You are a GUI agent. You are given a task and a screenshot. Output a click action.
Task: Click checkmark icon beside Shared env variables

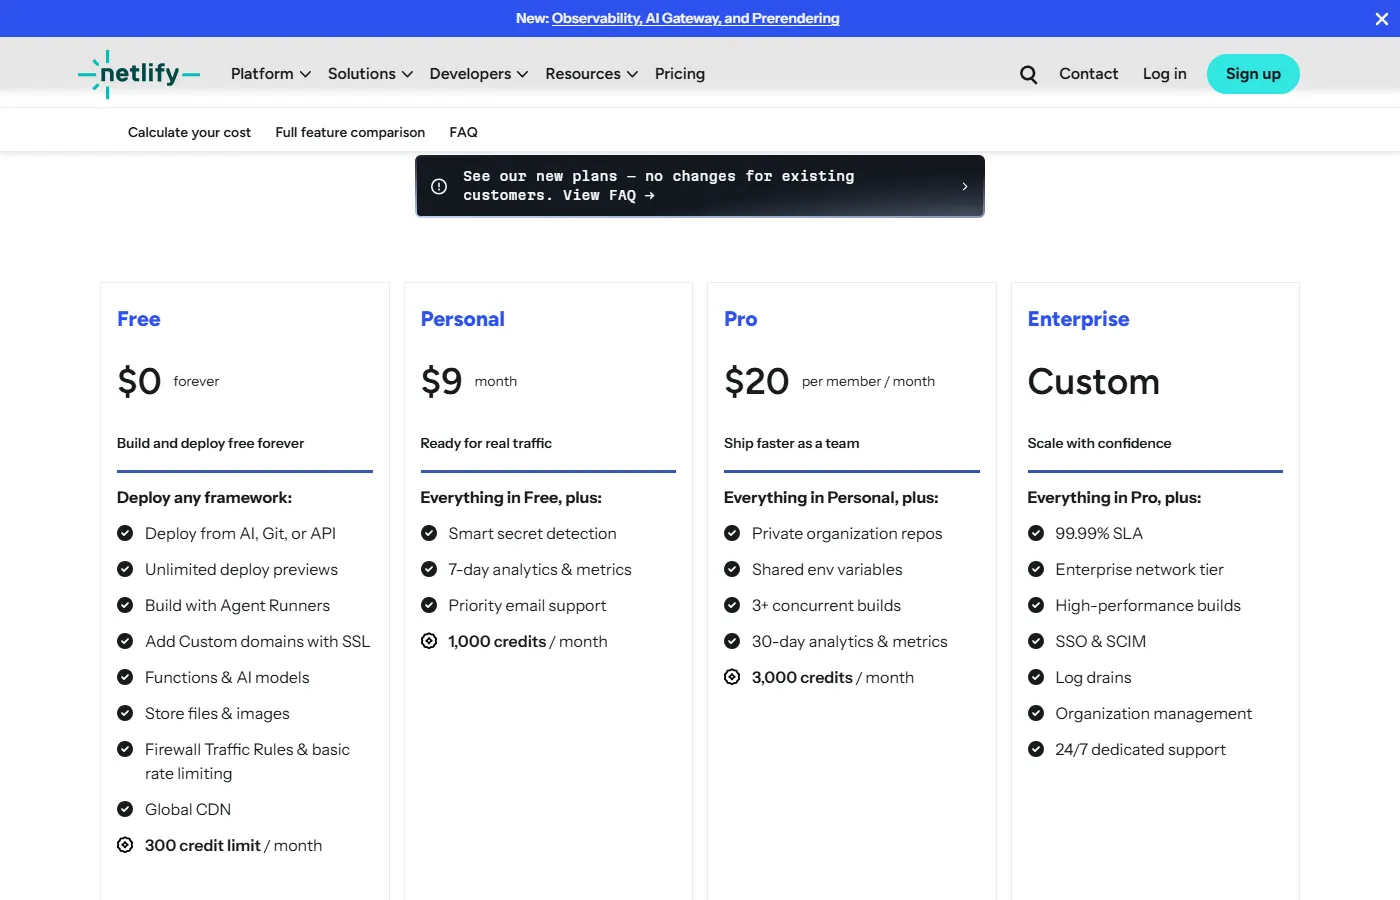[x=732, y=569]
